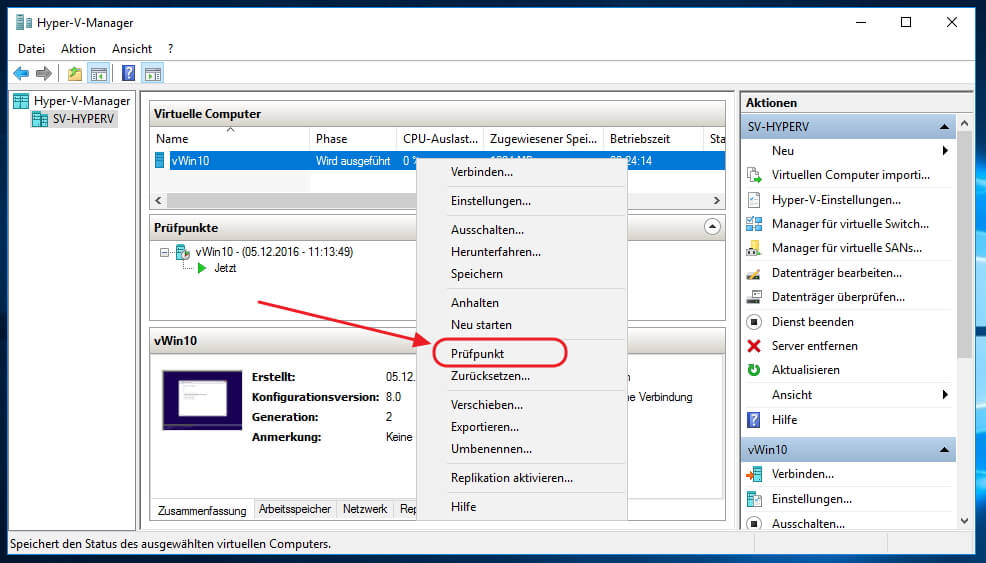Choose Verbinden... in the context menu

pos(522,172)
